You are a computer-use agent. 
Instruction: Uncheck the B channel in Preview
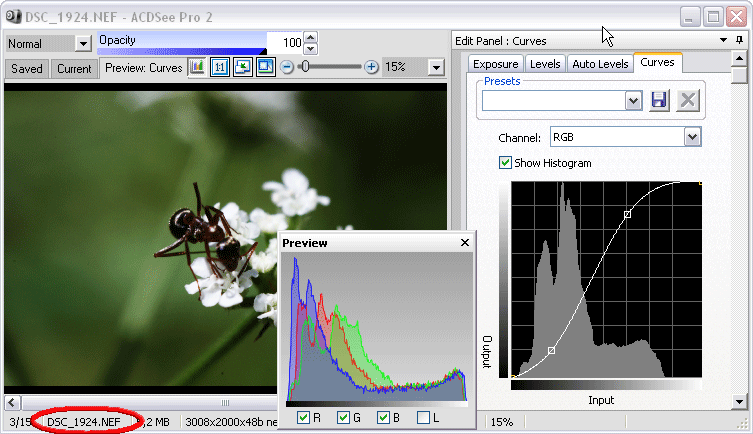point(383,417)
